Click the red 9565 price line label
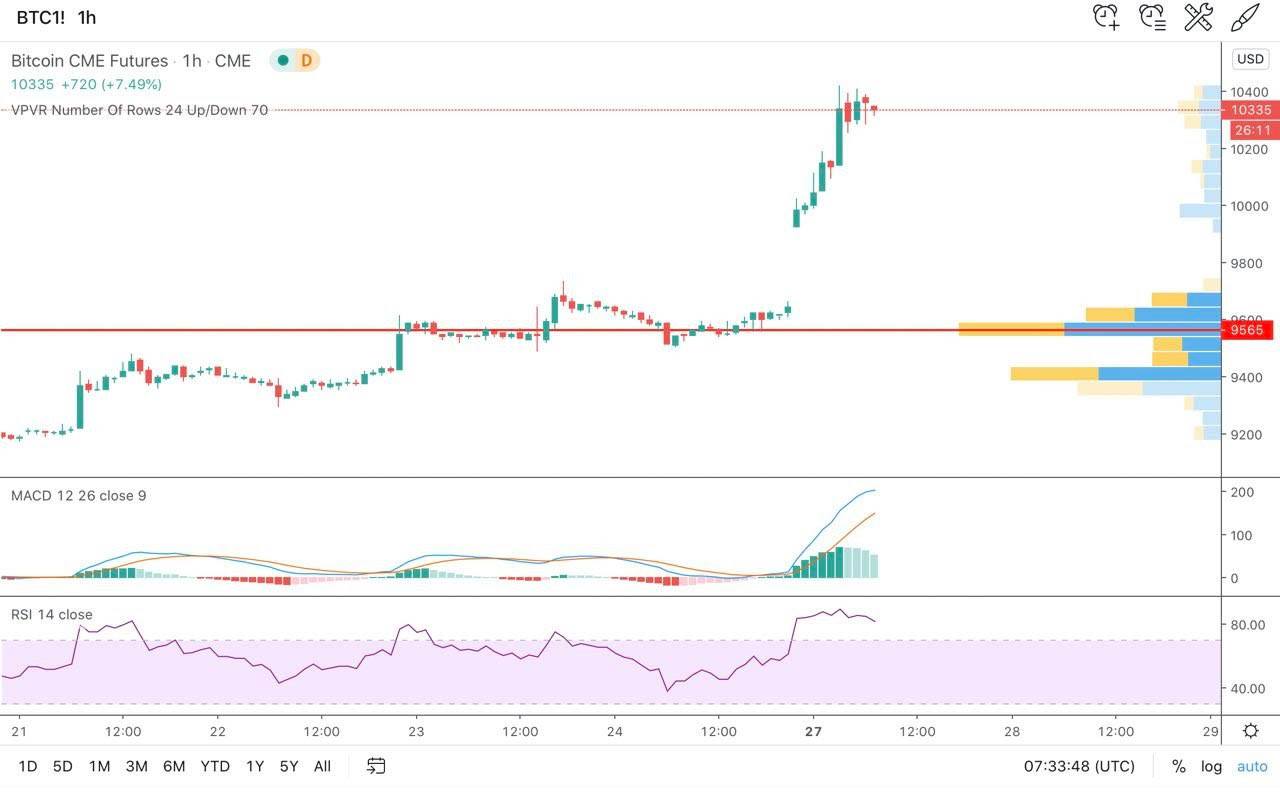The height and width of the screenshot is (792, 1280). coord(1247,330)
